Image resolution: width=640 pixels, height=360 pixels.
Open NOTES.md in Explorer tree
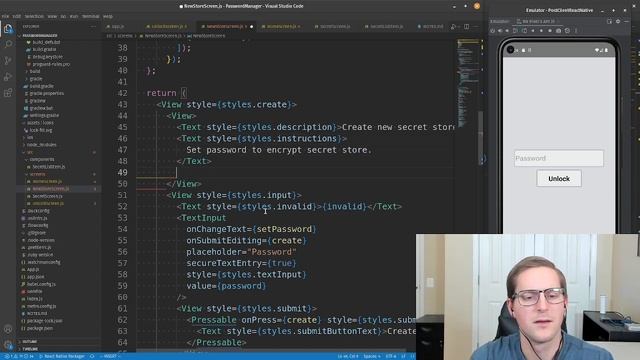pos(34,313)
